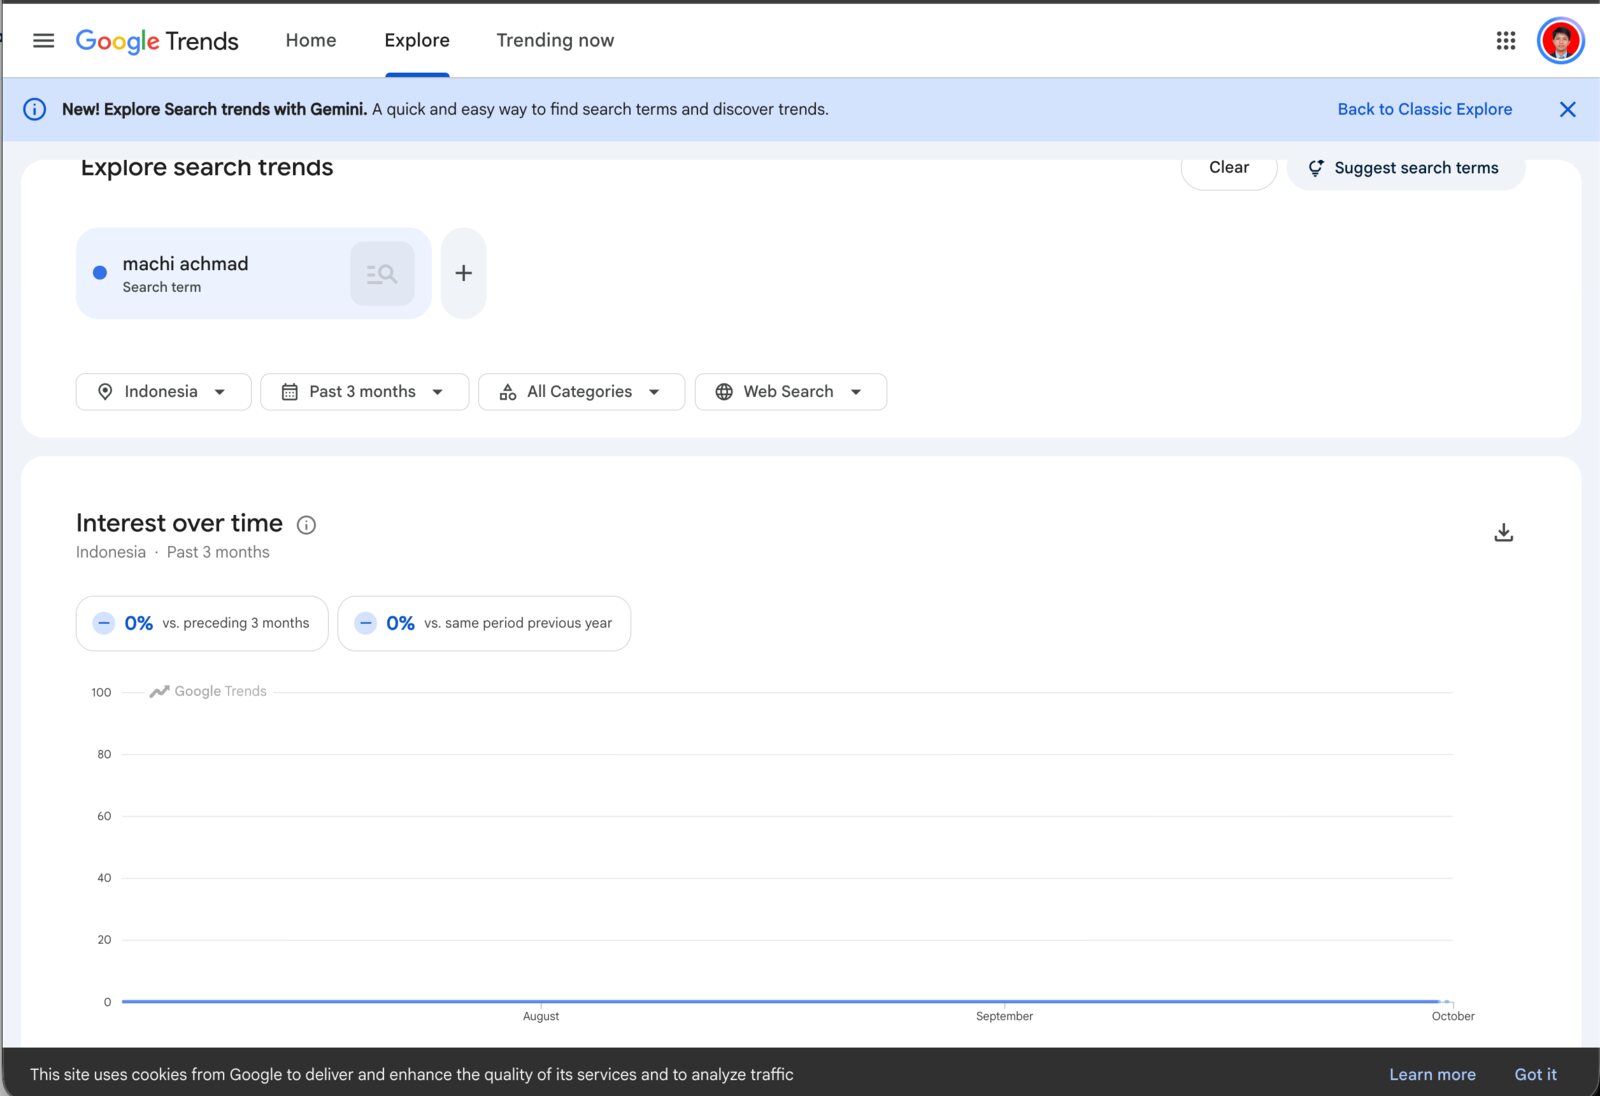This screenshot has width=1600, height=1096.
Task: Click Suggest search terms button
Action: pos(1405,168)
